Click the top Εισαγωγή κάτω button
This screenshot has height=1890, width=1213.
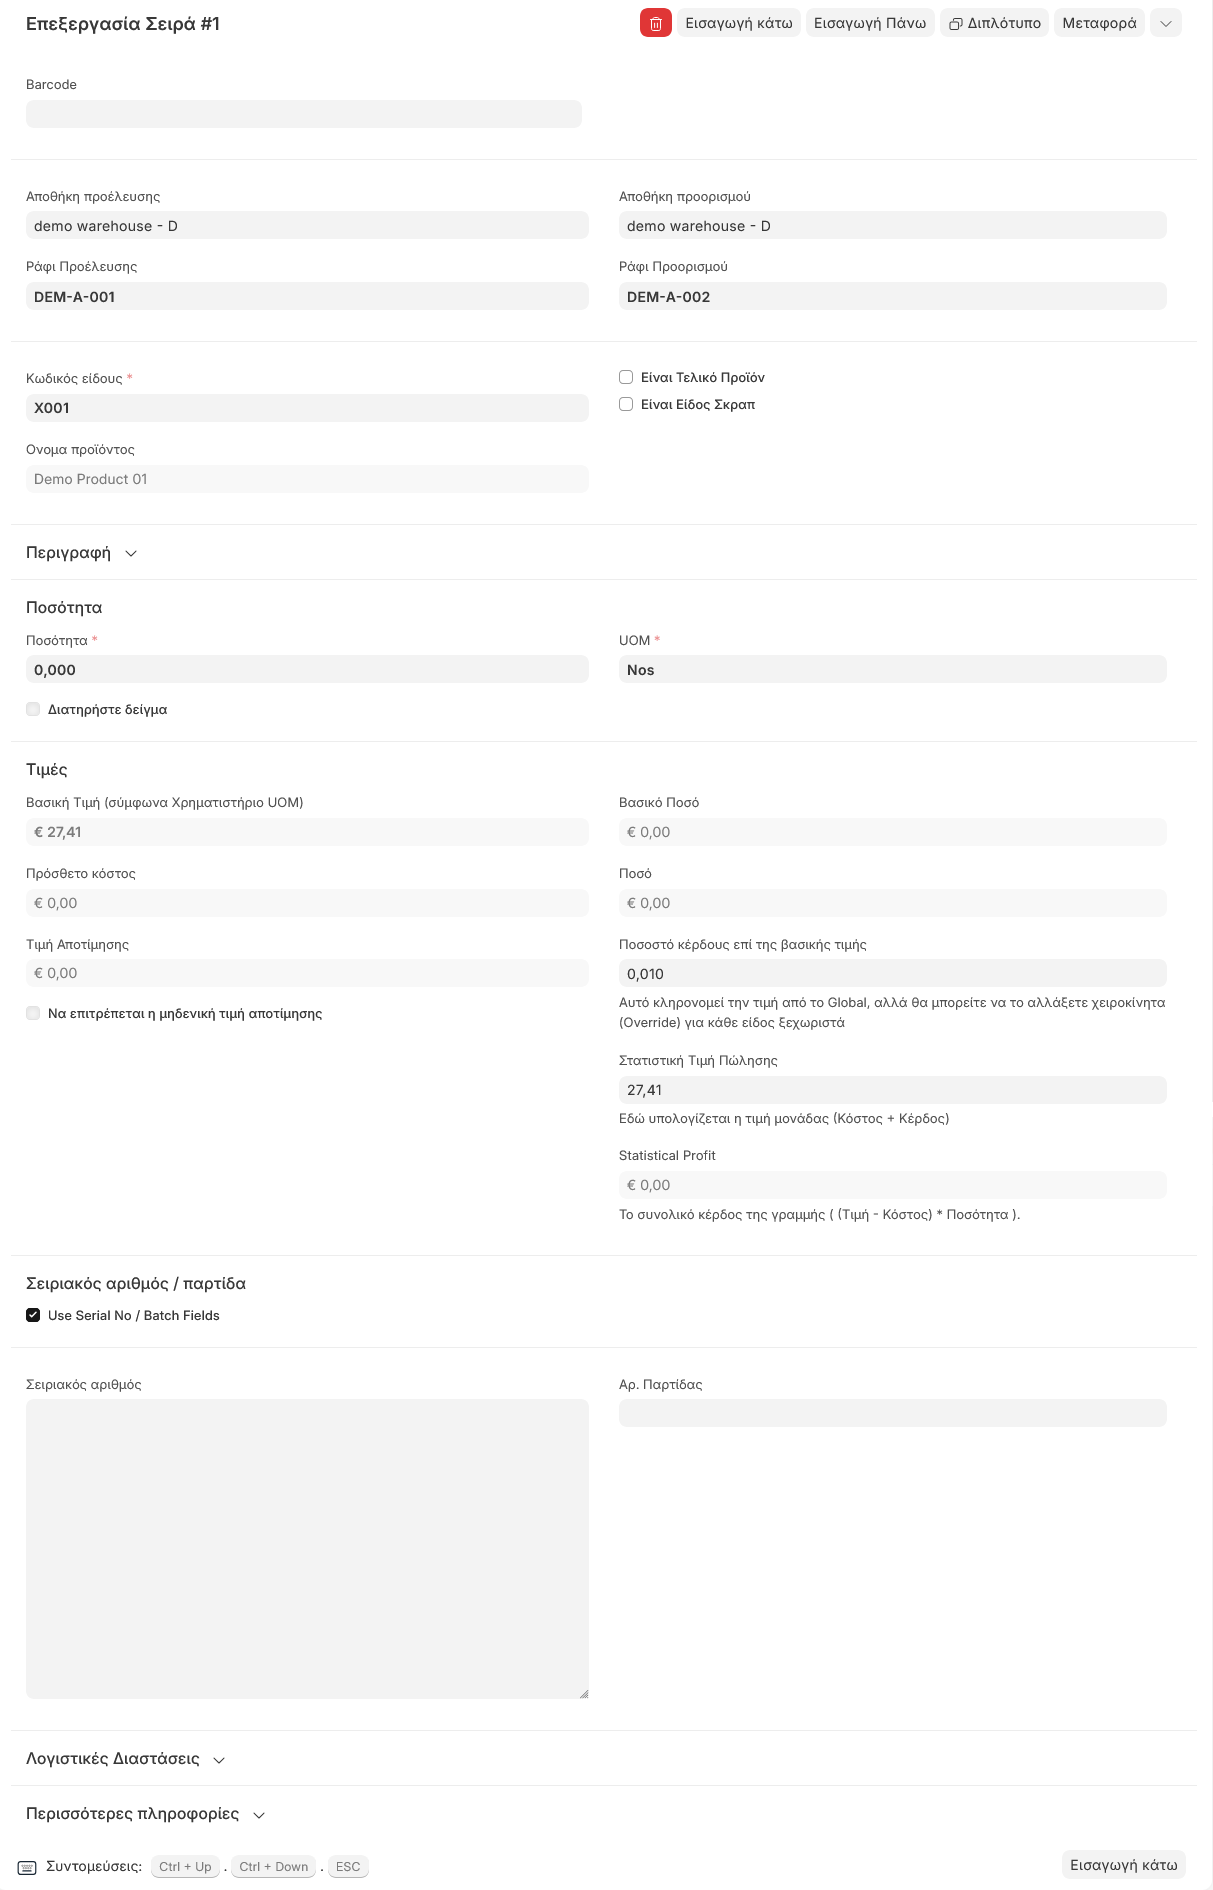tap(738, 23)
